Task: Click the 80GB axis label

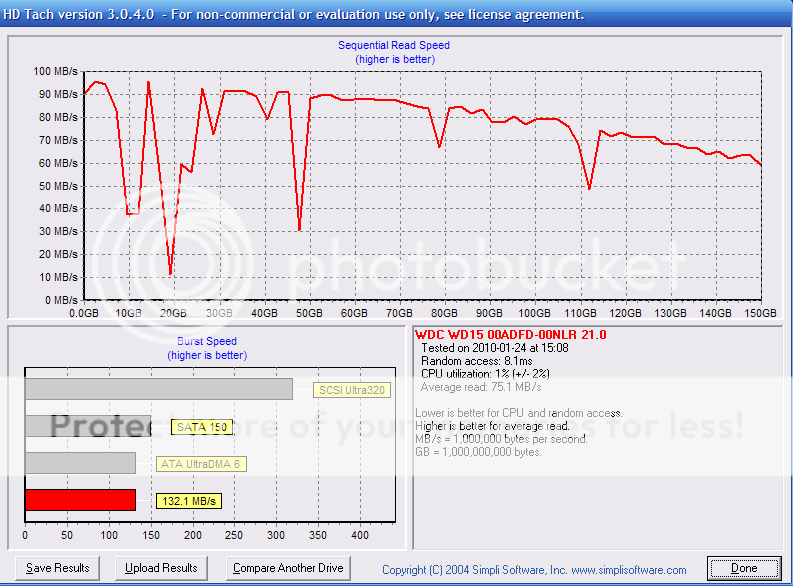Action: point(444,313)
